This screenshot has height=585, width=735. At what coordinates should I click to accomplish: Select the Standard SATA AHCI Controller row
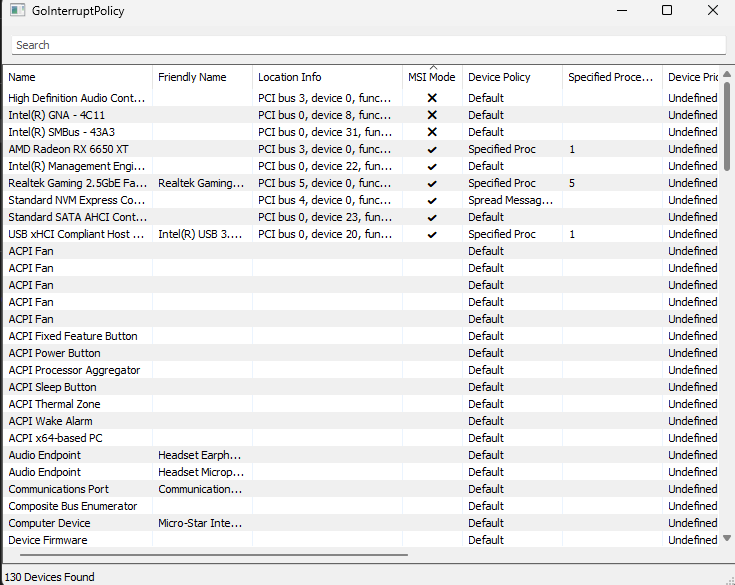(361, 217)
